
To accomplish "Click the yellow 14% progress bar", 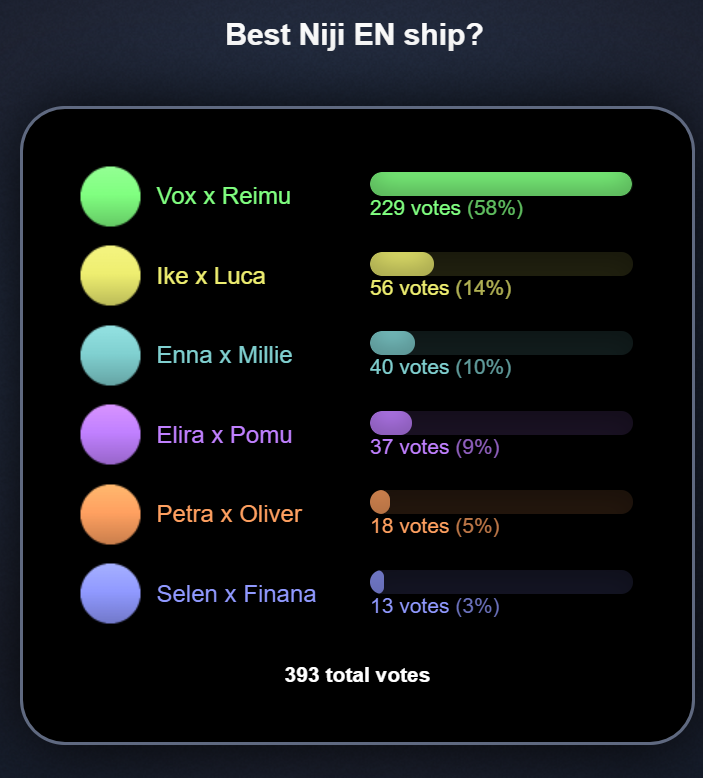I will pyautogui.click(x=501, y=263).
